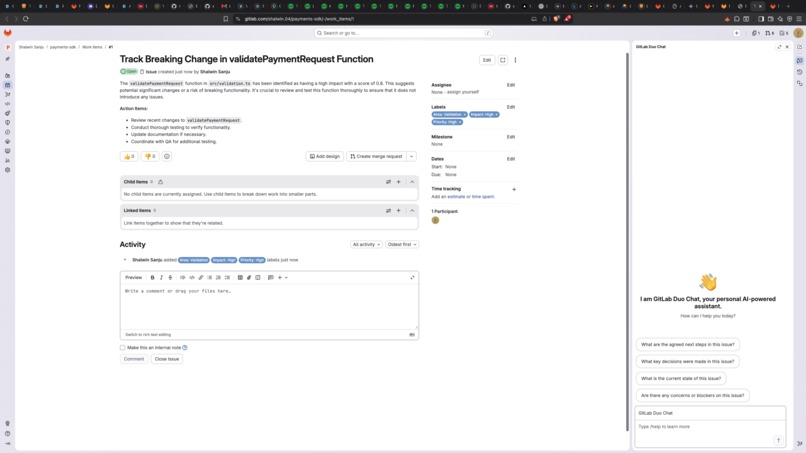The width and height of the screenshot is (806, 453).
Task: Remove the Impact: High label
Action: pyautogui.click(x=496, y=115)
